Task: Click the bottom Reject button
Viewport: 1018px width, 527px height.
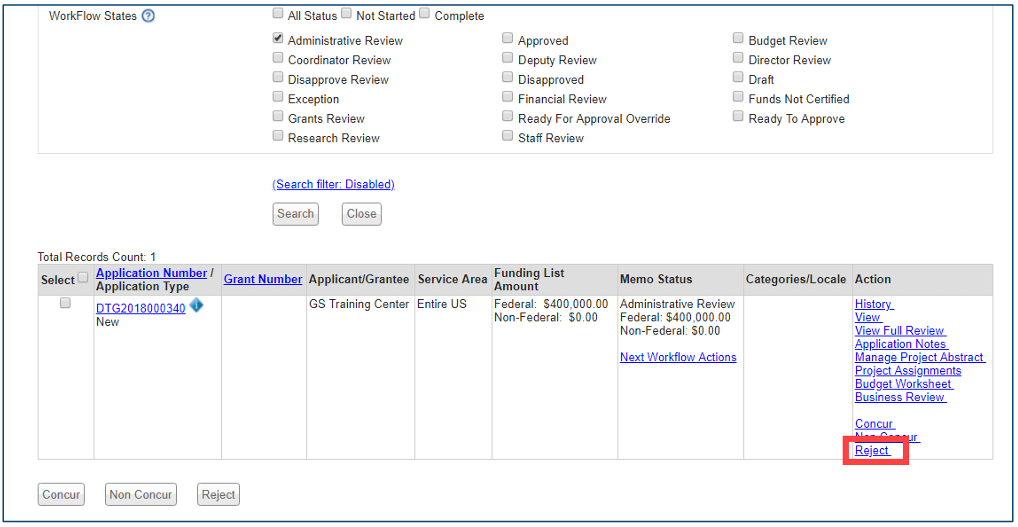Action: click(x=218, y=494)
